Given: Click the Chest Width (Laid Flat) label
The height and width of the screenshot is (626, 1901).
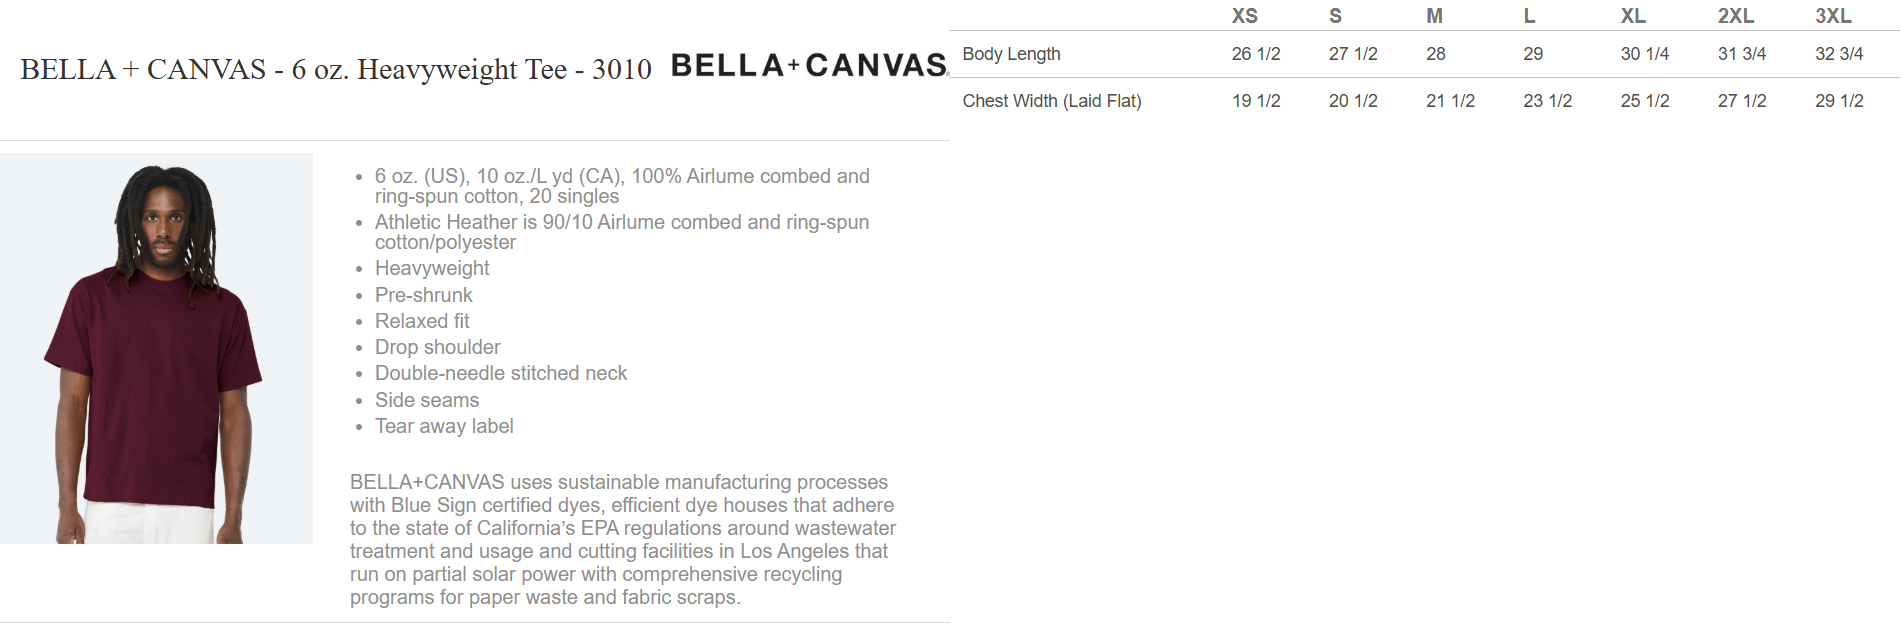Looking at the screenshot, I should (x=1051, y=101).
